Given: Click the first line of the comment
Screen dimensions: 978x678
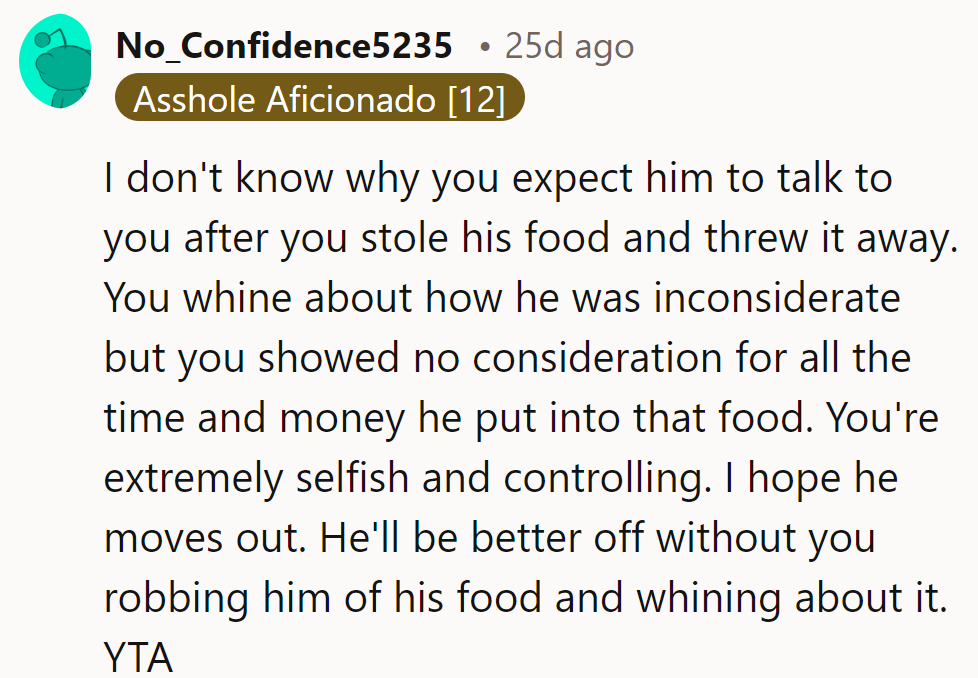Looking at the screenshot, I should (498, 180).
